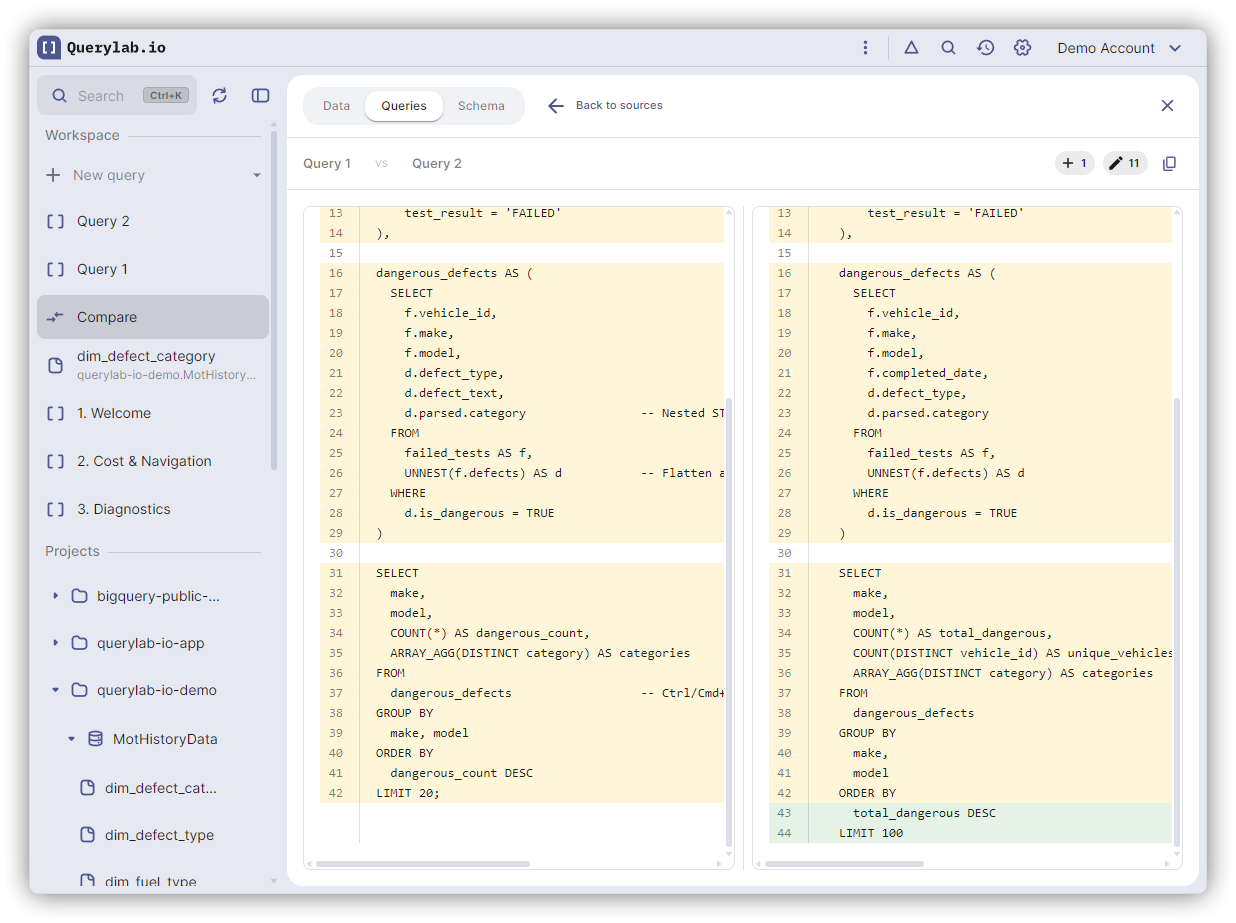This screenshot has height=923, width=1236.
Task: Click the left diff pane horizontal scrollbar
Action: tap(423, 863)
